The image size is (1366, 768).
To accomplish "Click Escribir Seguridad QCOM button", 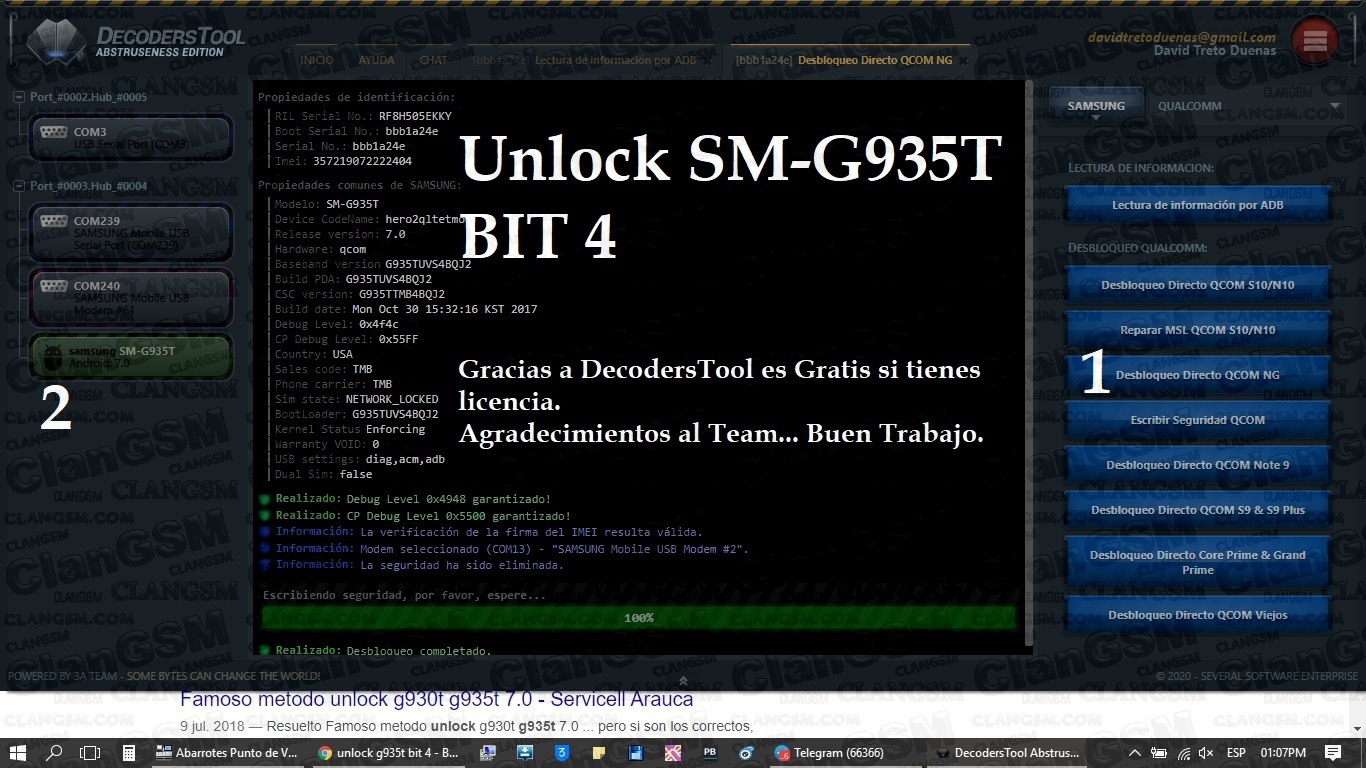I will tap(1197, 420).
